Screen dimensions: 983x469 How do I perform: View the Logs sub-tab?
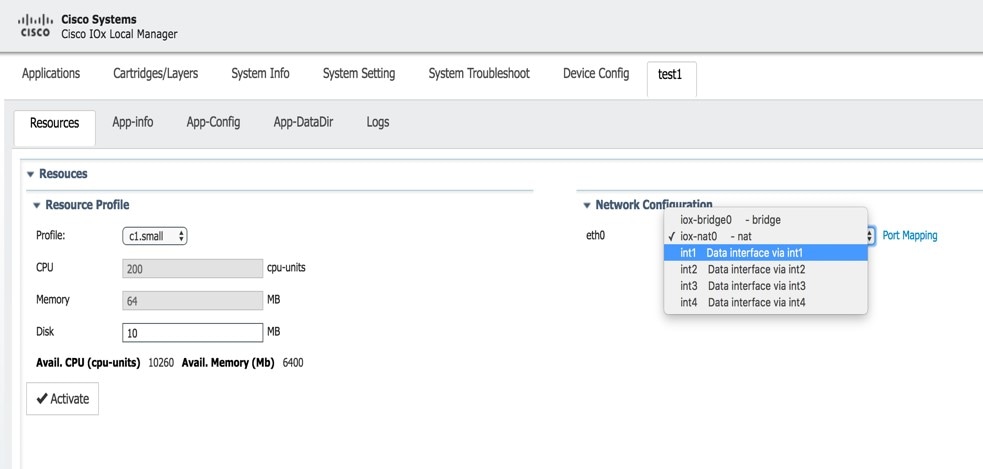377,122
